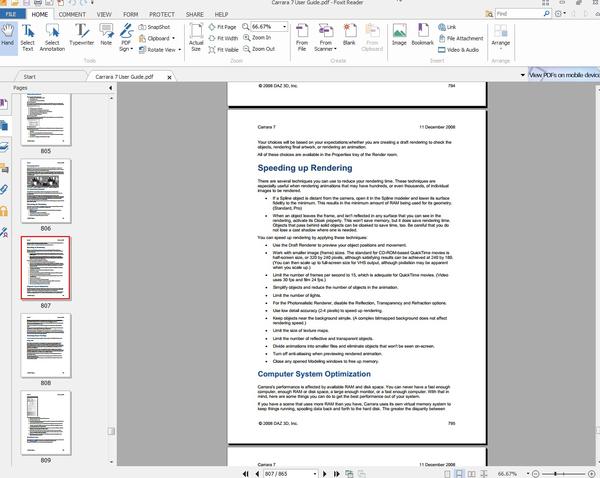Take a SnapShot of the page
Image resolution: width=600 pixels, height=478 pixels.
pyautogui.click(x=154, y=27)
